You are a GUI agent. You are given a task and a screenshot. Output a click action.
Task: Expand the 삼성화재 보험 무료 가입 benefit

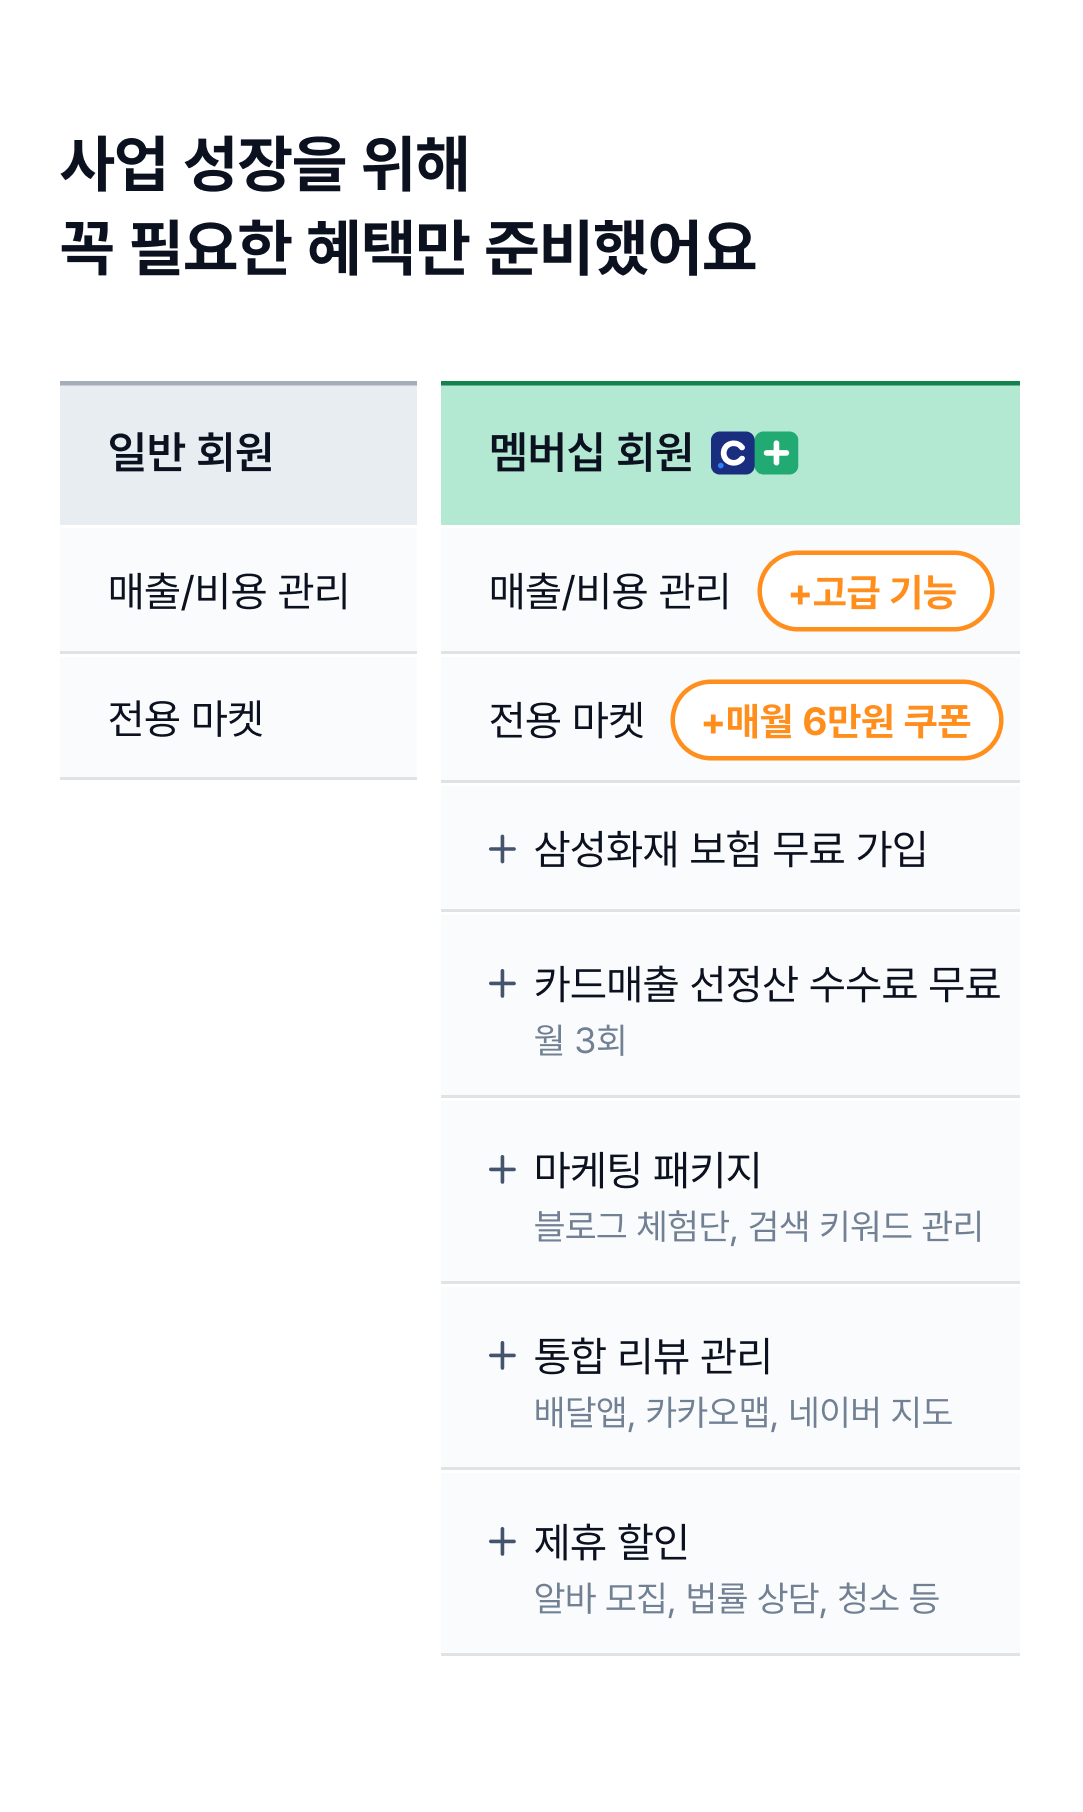click(730, 849)
